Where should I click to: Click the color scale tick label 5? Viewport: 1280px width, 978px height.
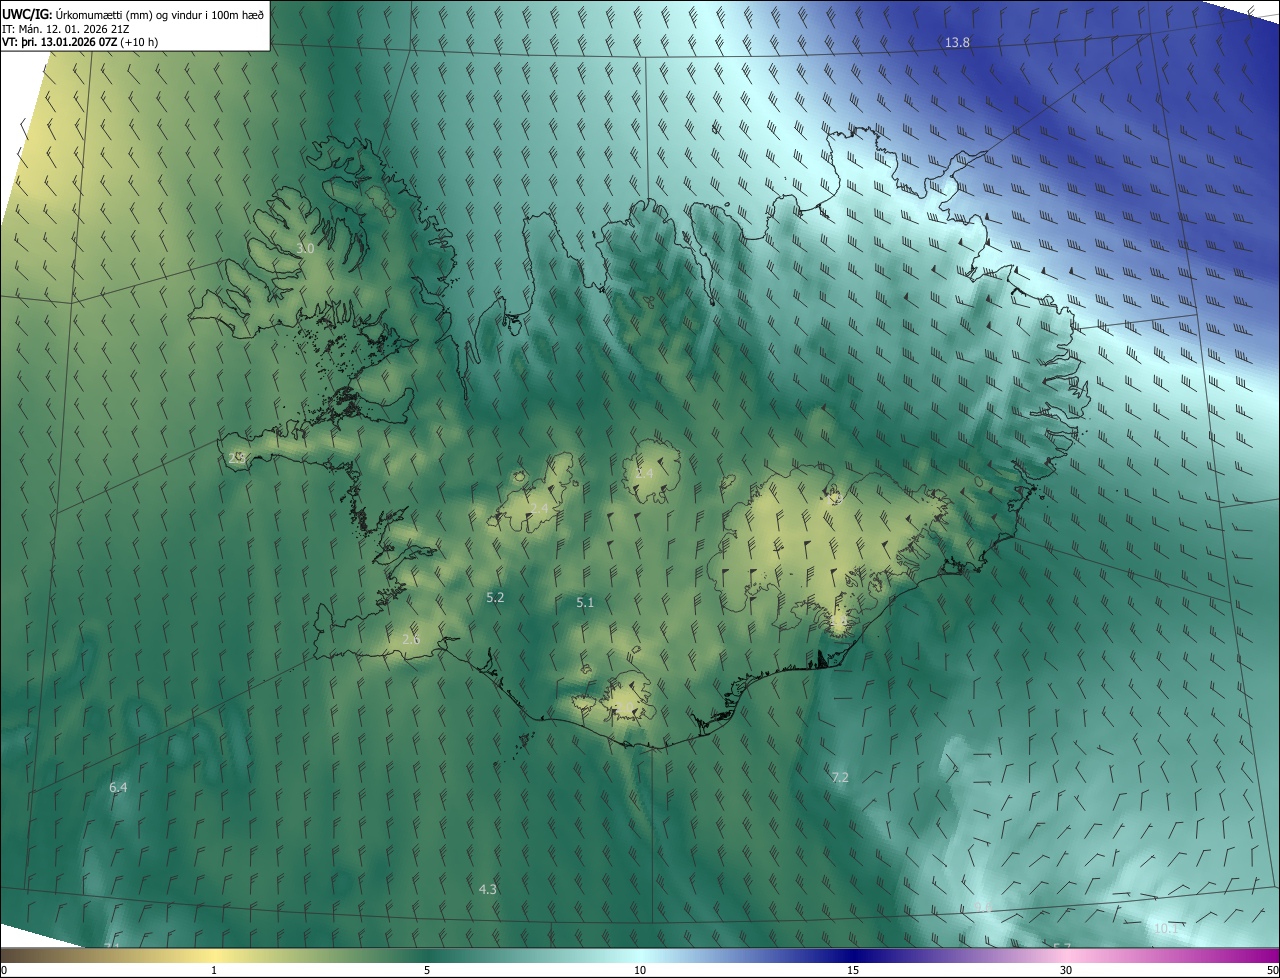point(427,970)
